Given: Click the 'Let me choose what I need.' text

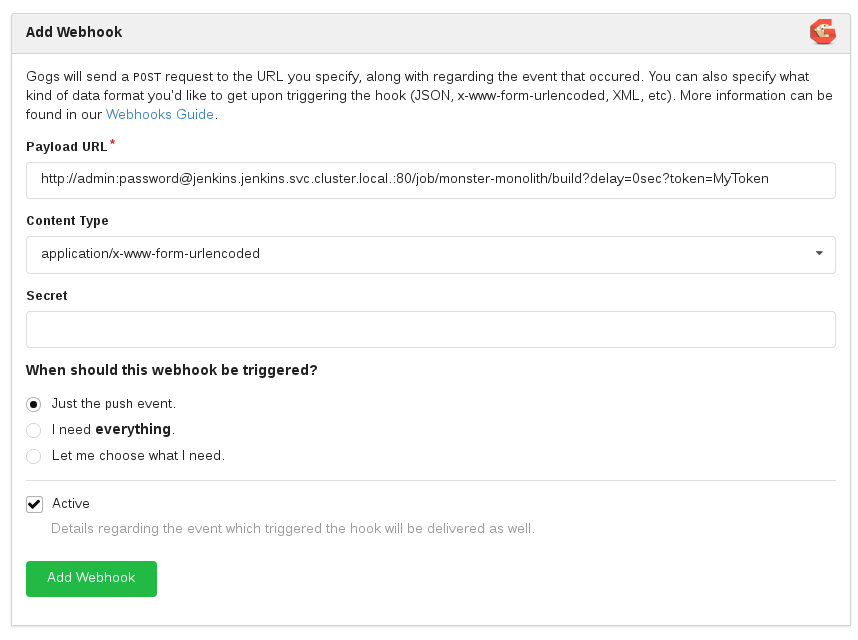Looking at the screenshot, I should pyautogui.click(x=138, y=456).
